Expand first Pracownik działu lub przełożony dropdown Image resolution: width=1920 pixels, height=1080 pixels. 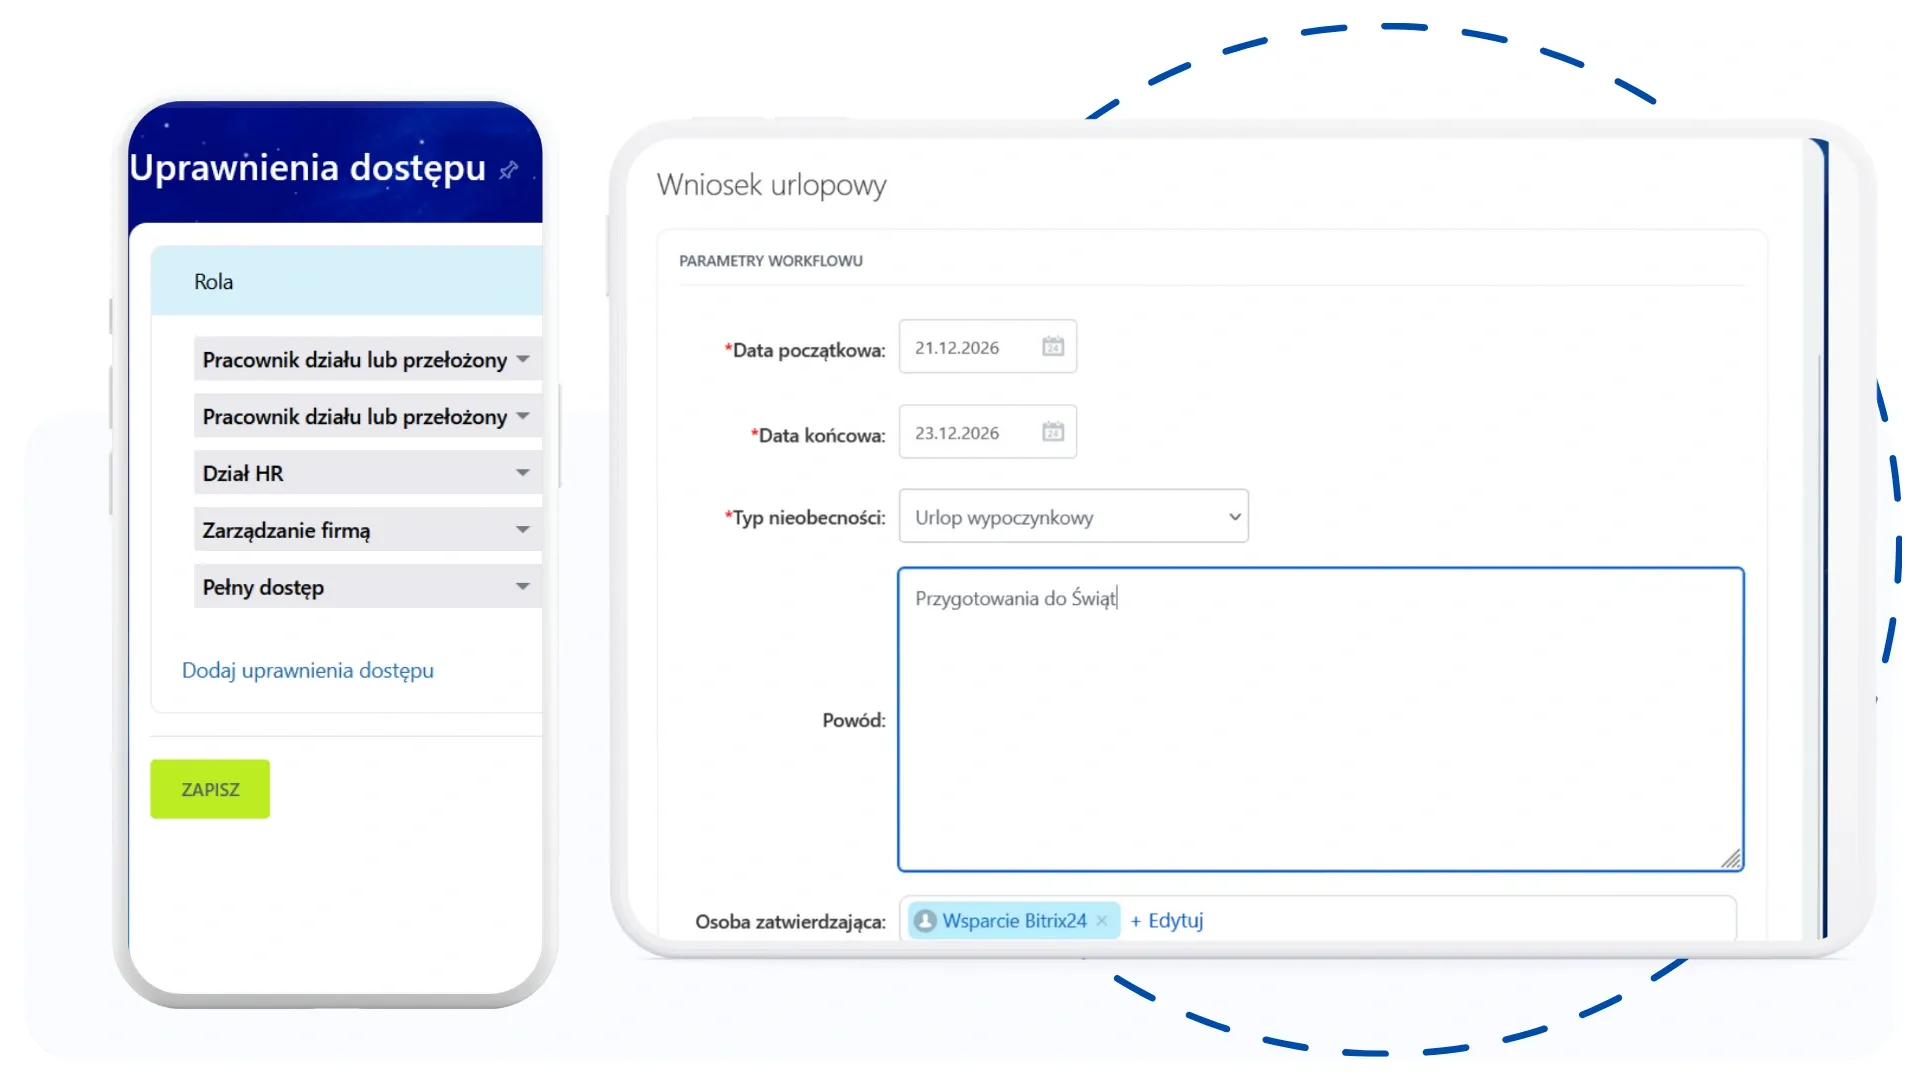pyautogui.click(x=523, y=359)
